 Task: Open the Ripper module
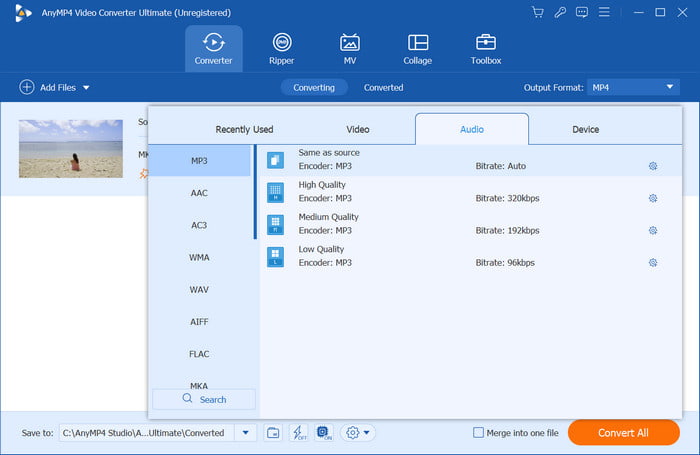[x=282, y=49]
